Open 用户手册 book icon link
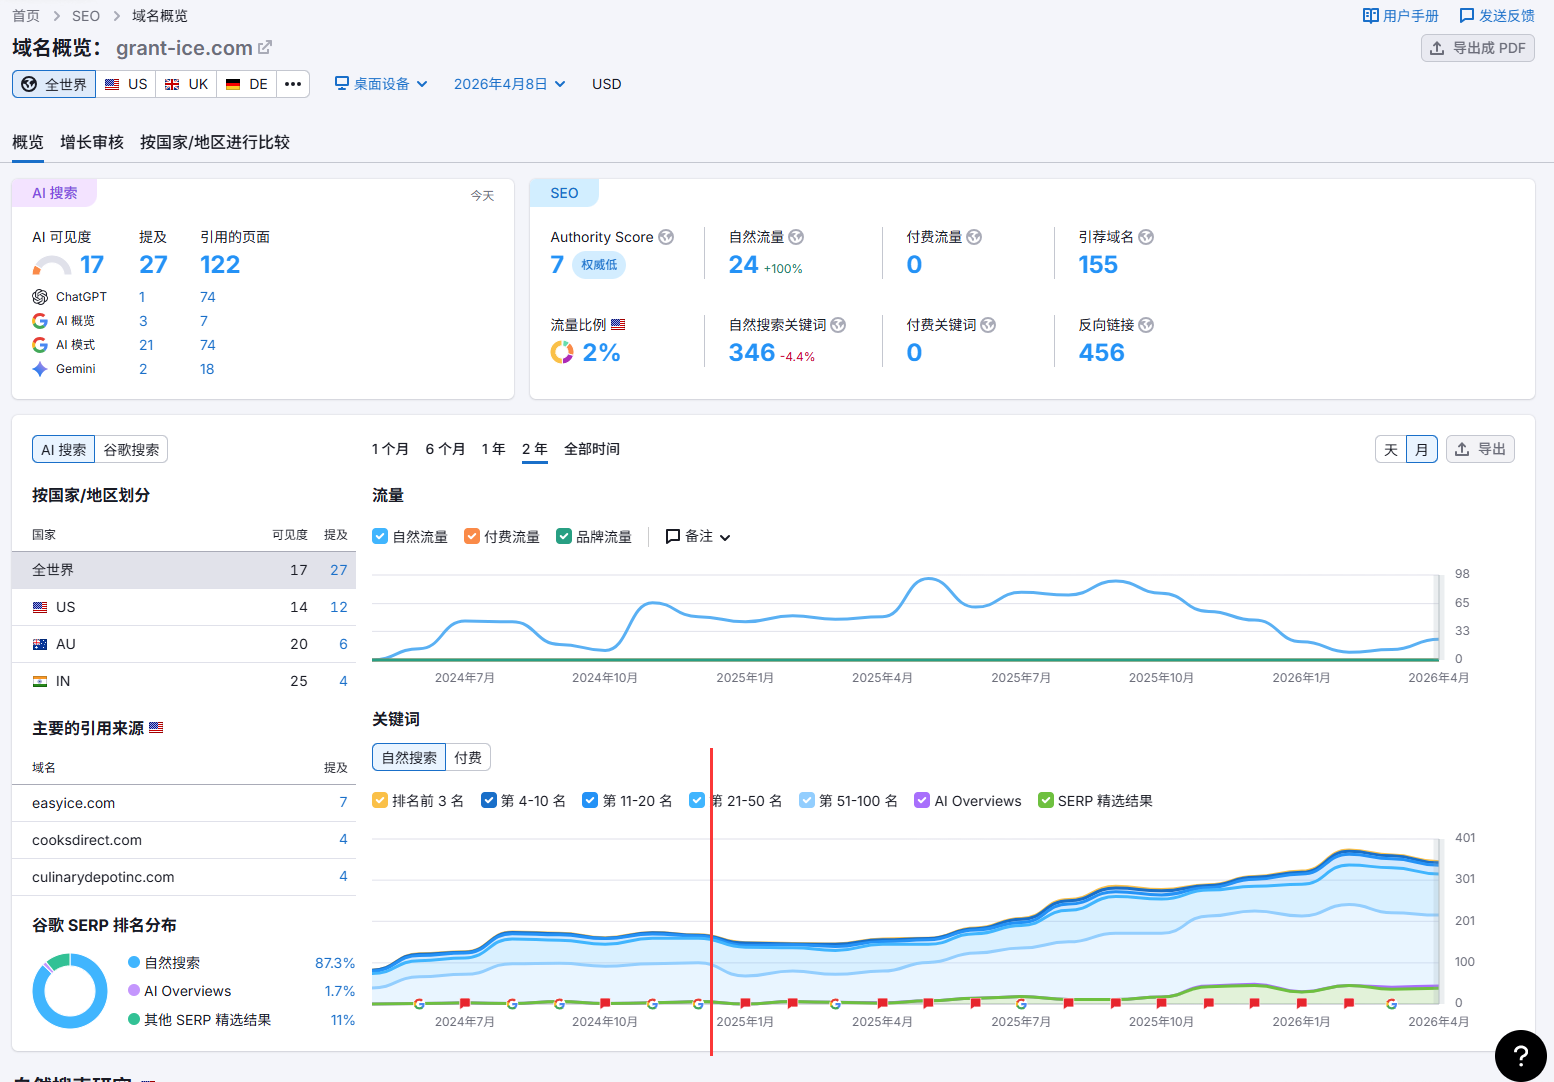 pos(1371,16)
